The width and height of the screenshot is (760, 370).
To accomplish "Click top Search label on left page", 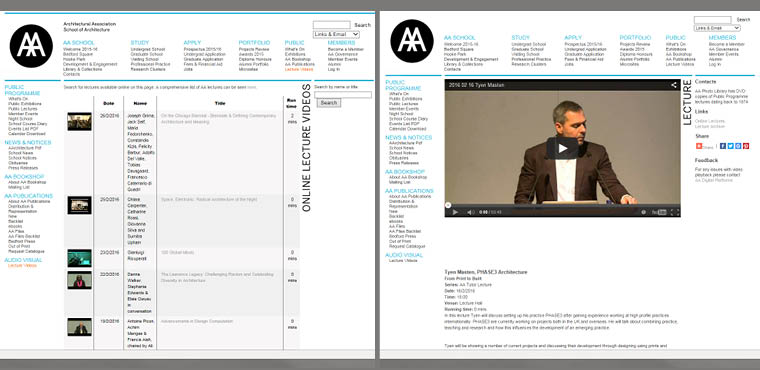I will point(362,25).
